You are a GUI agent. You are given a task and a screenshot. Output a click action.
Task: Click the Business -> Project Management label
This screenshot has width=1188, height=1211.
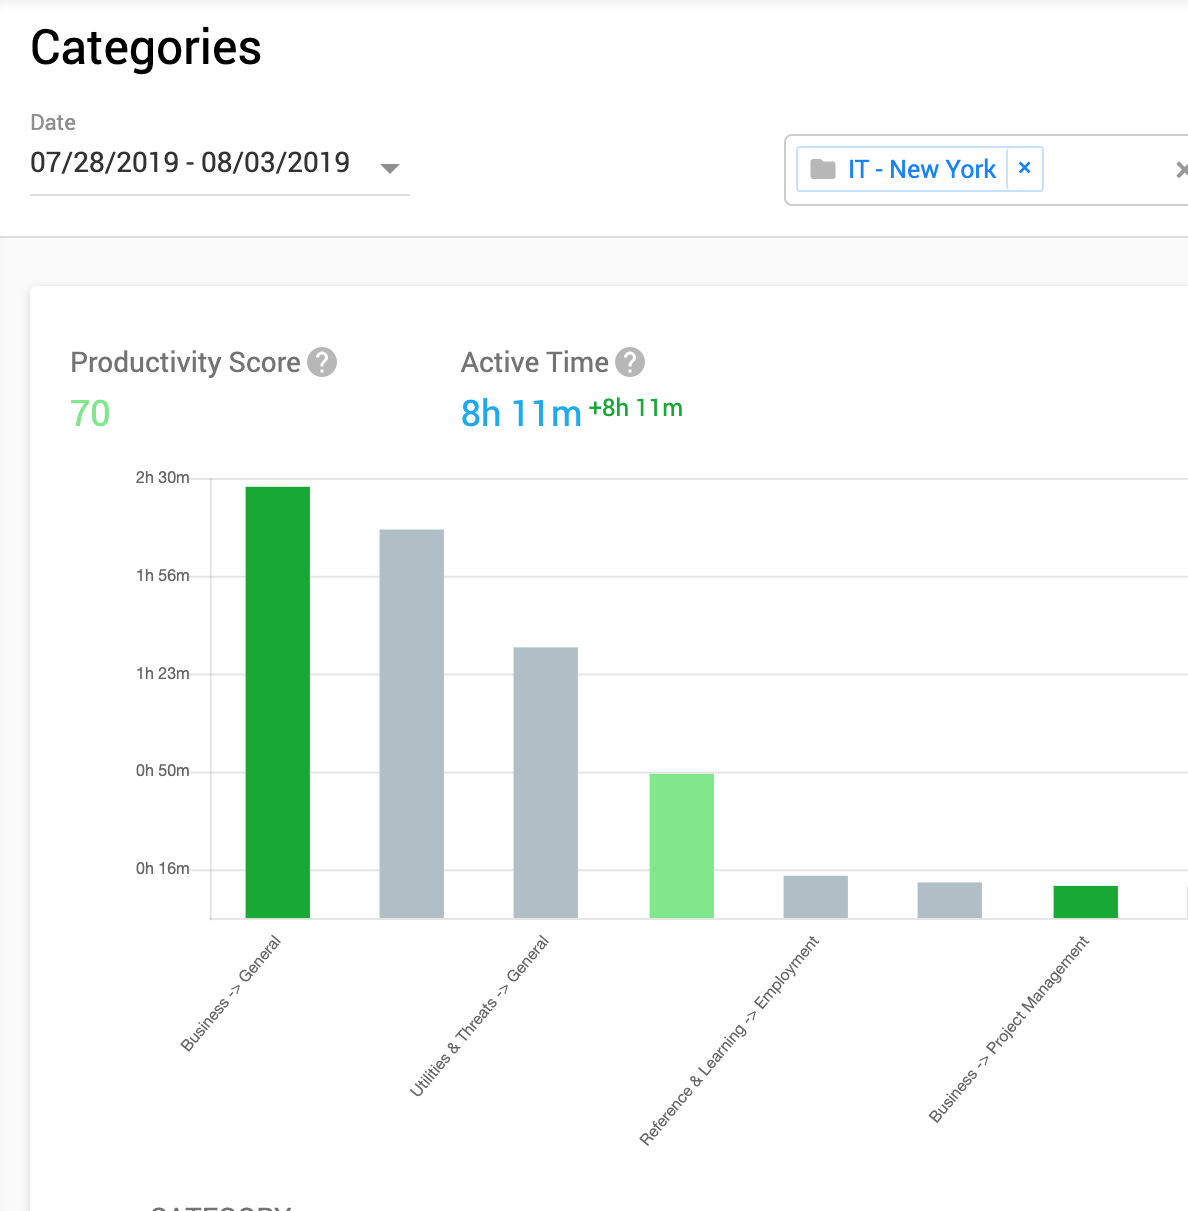(x=1009, y=1029)
